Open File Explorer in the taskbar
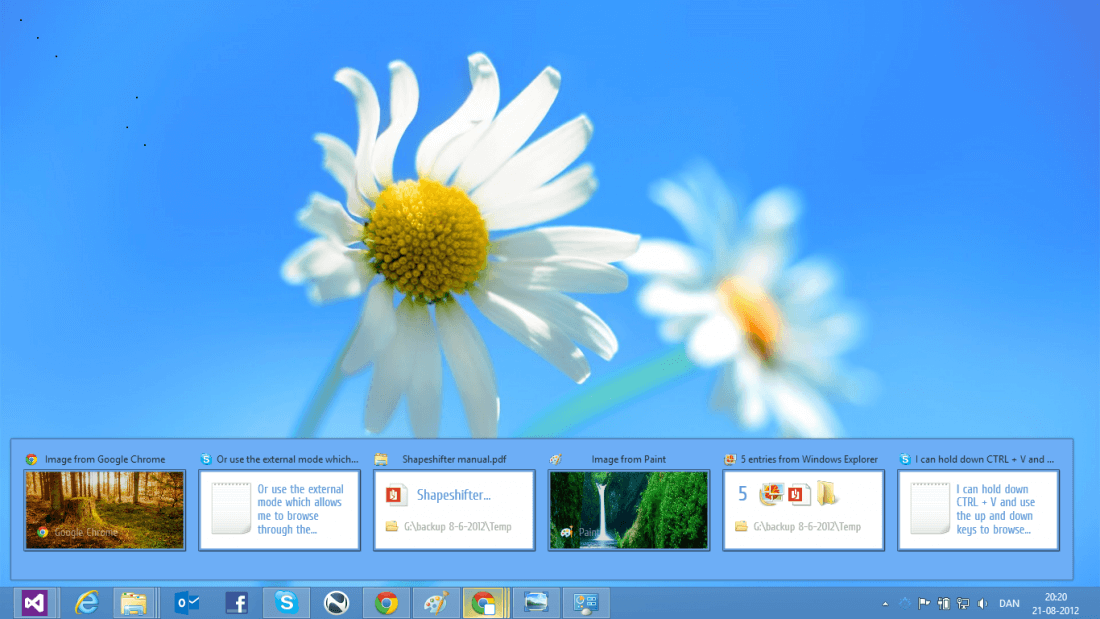The image size is (1100, 619). tap(134, 603)
